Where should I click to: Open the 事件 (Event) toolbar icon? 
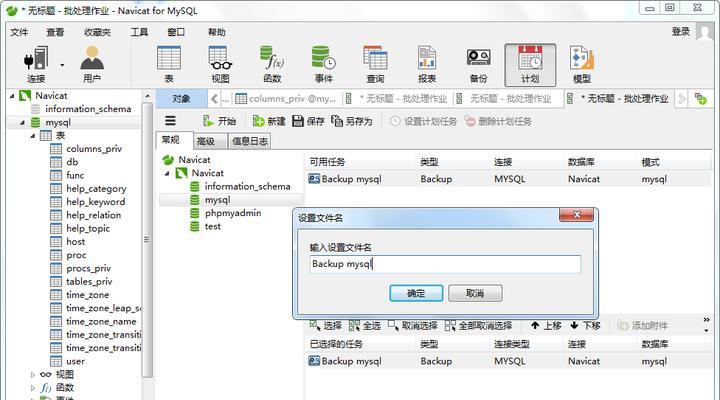[x=323, y=63]
